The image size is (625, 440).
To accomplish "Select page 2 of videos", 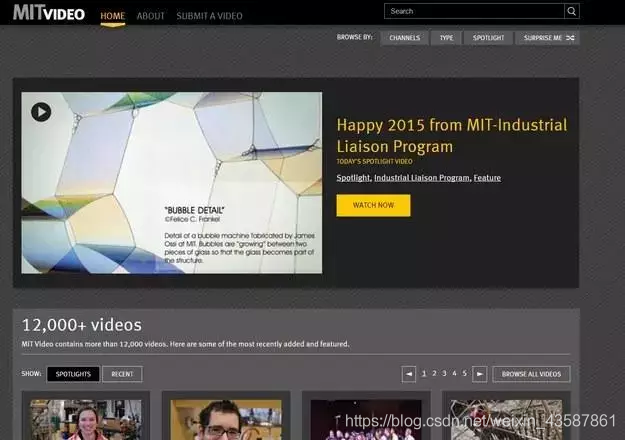I will pyautogui.click(x=434, y=373).
